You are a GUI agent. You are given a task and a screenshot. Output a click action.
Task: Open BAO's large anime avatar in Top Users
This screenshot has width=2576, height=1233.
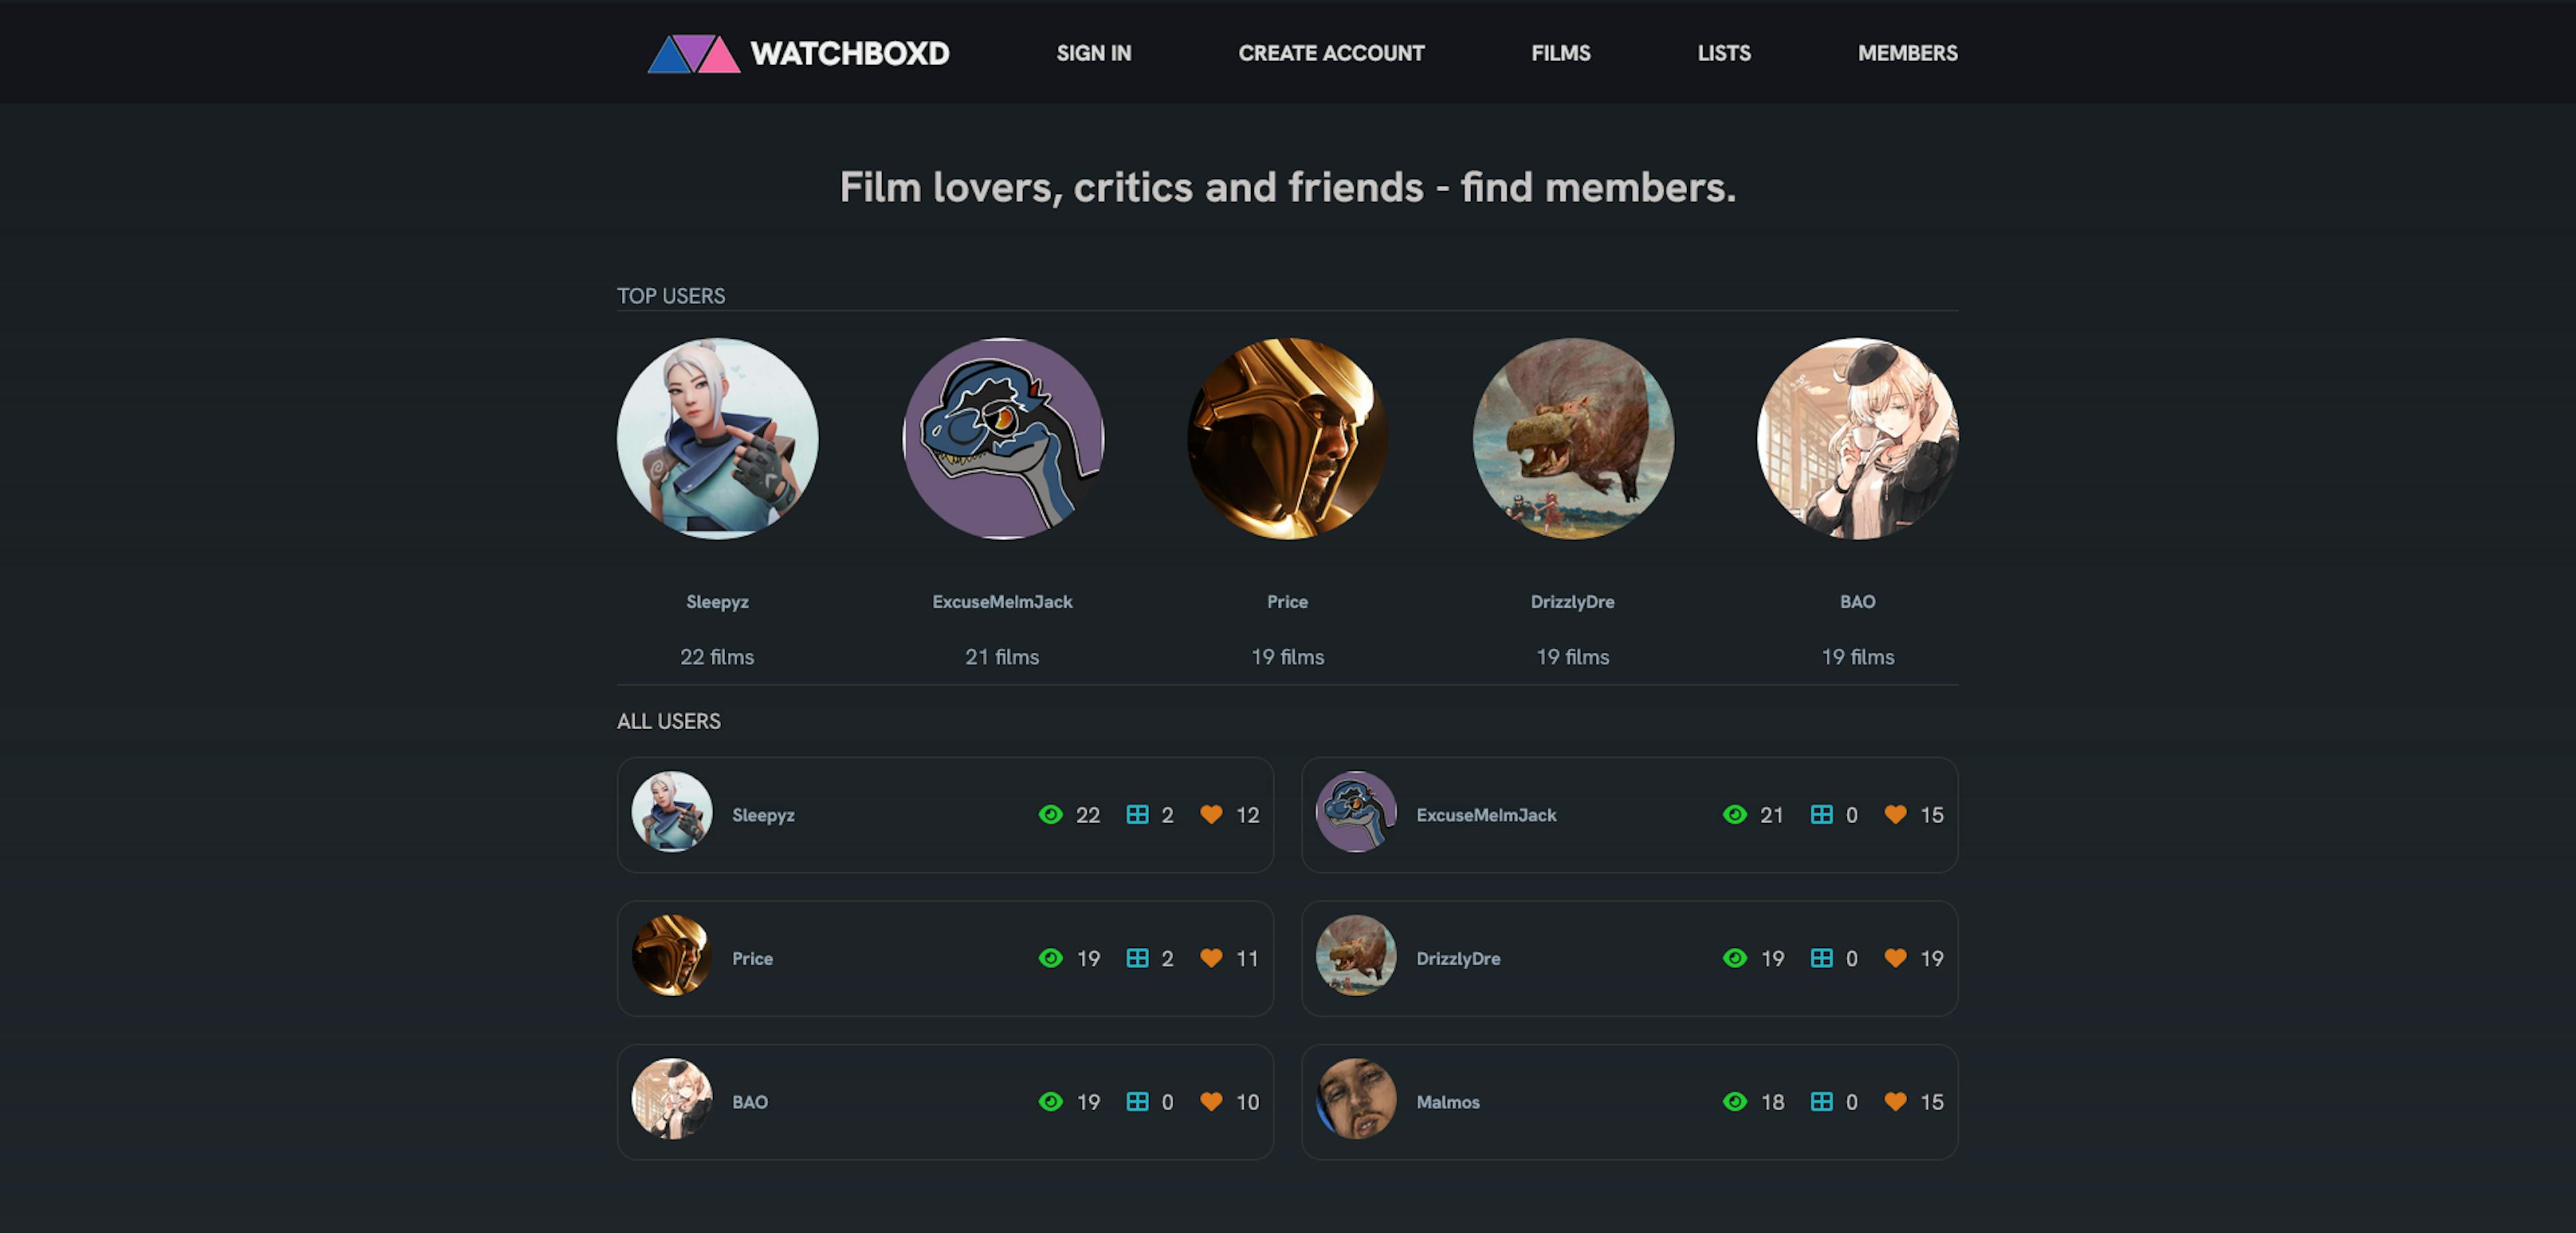pyautogui.click(x=1858, y=439)
